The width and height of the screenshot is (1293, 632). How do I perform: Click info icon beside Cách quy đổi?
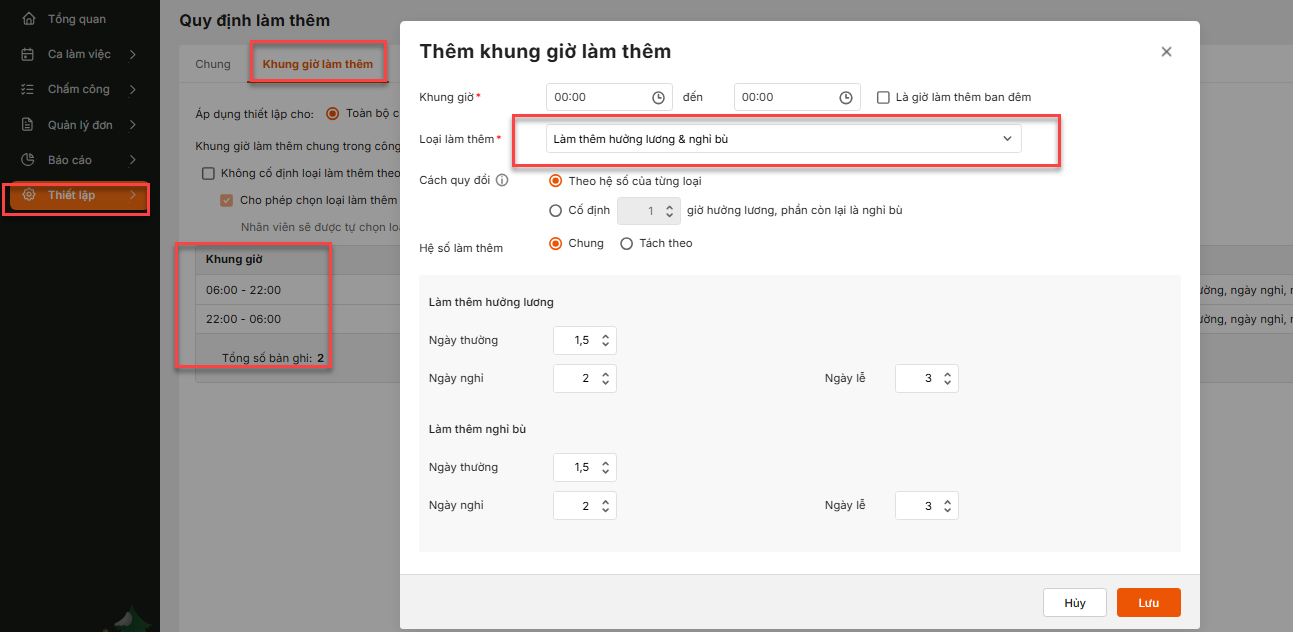pos(502,181)
